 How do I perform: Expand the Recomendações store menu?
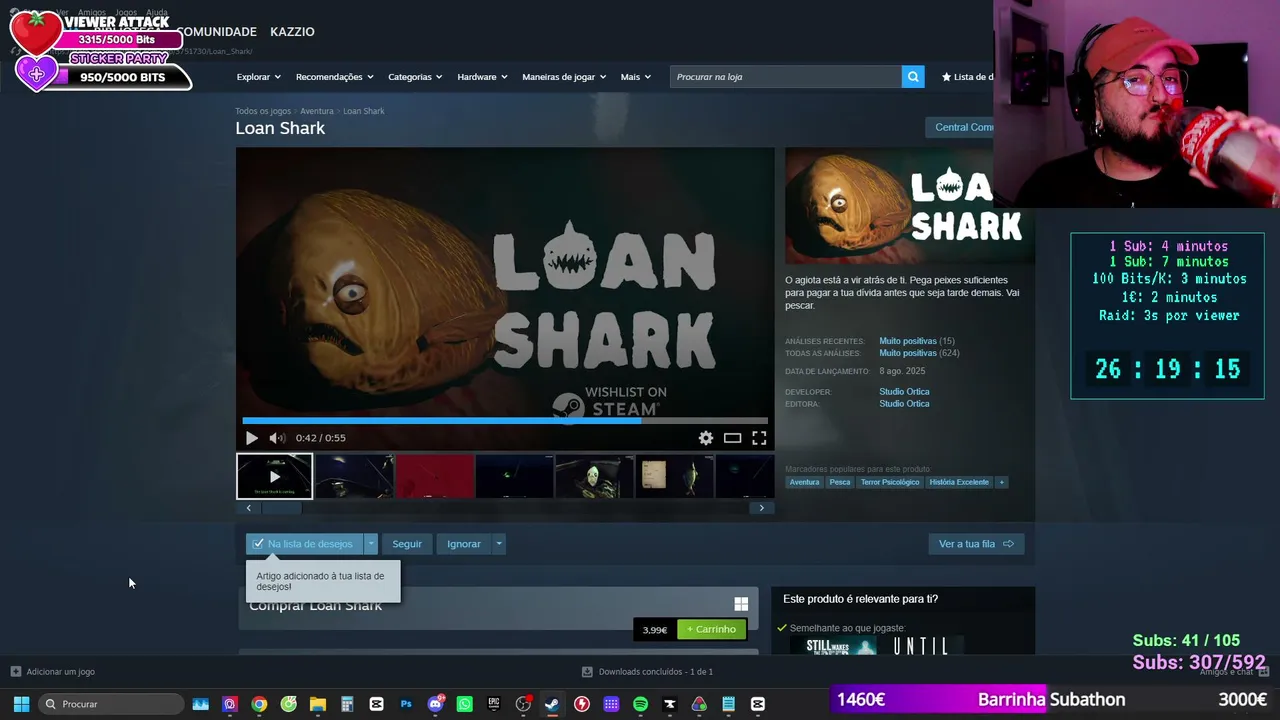(x=335, y=77)
